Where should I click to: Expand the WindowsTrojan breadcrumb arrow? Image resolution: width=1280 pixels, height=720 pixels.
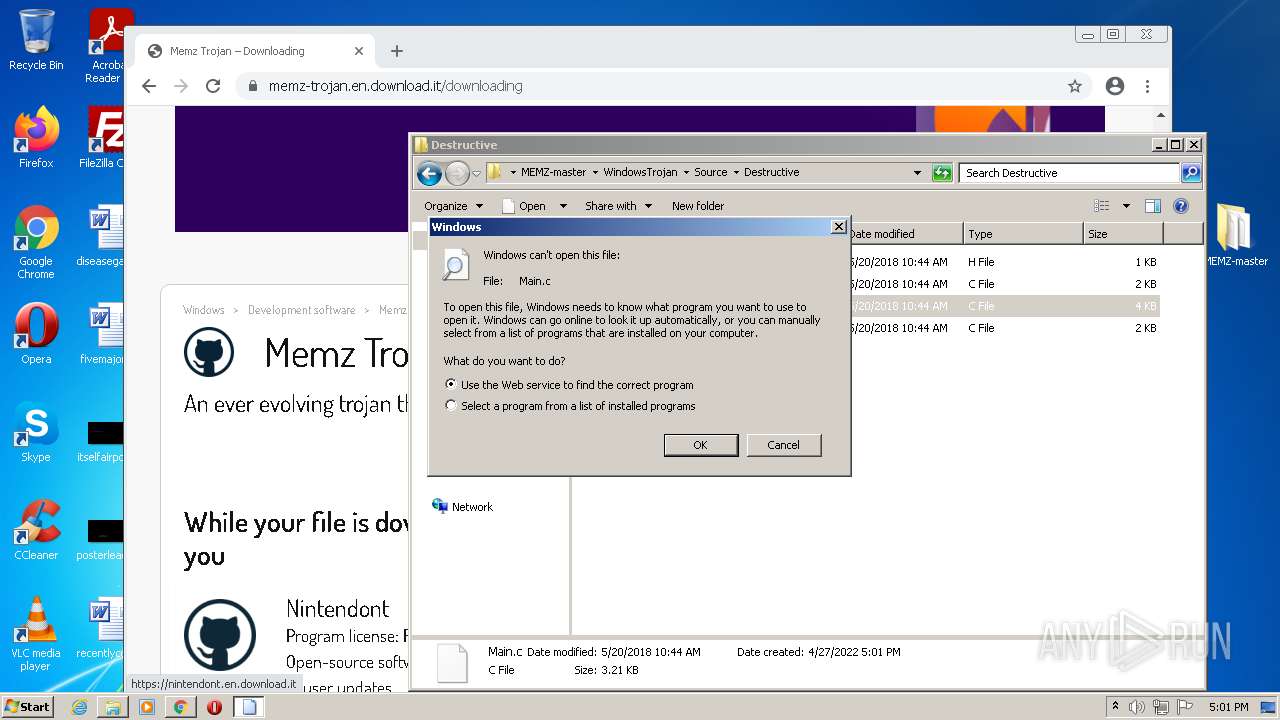coord(686,173)
